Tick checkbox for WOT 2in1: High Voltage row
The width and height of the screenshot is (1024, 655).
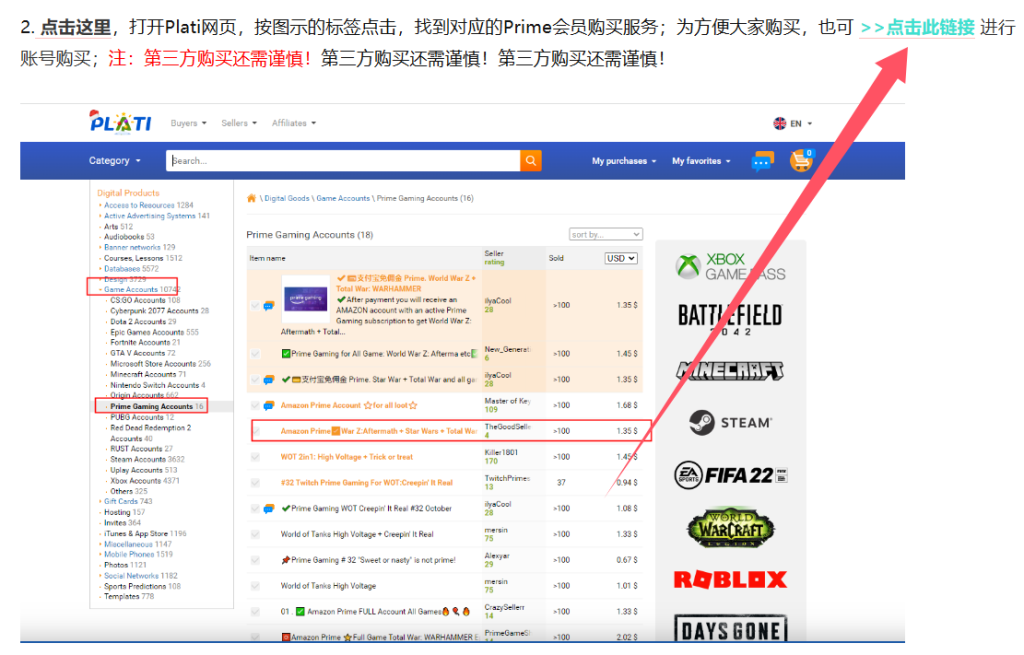pyautogui.click(x=255, y=457)
